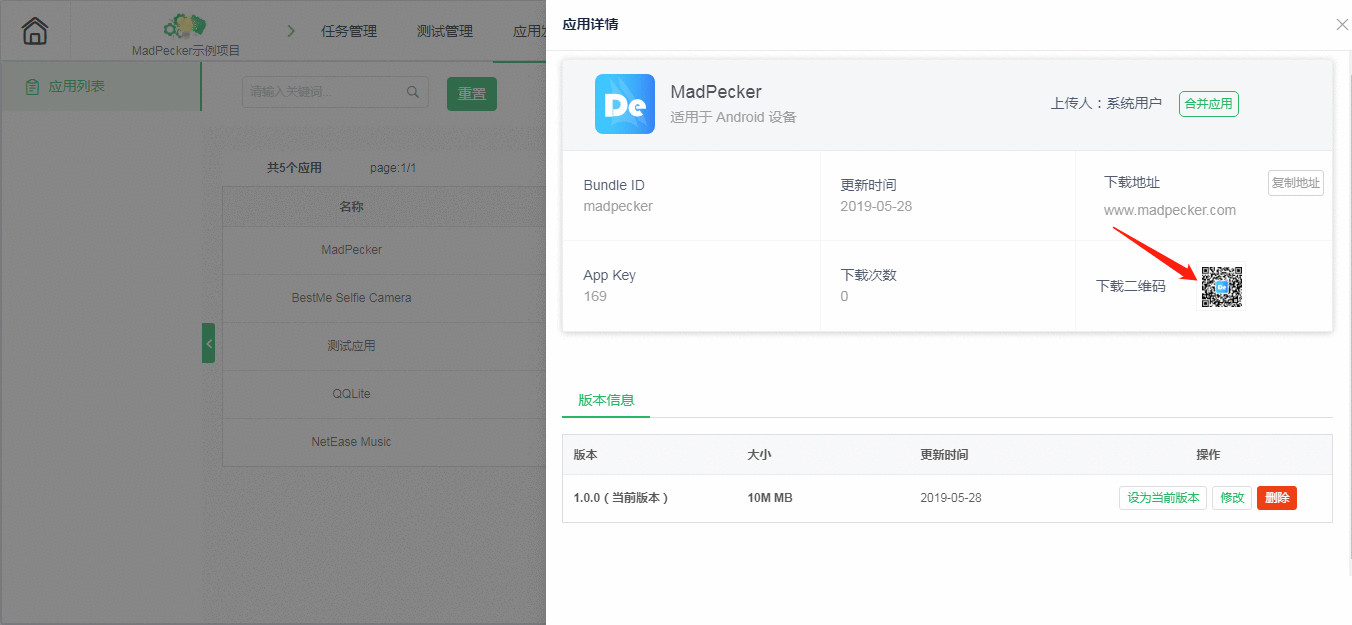Edit version 1.0.0 with 修改
This screenshot has width=1352, height=625.
tap(1232, 498)
